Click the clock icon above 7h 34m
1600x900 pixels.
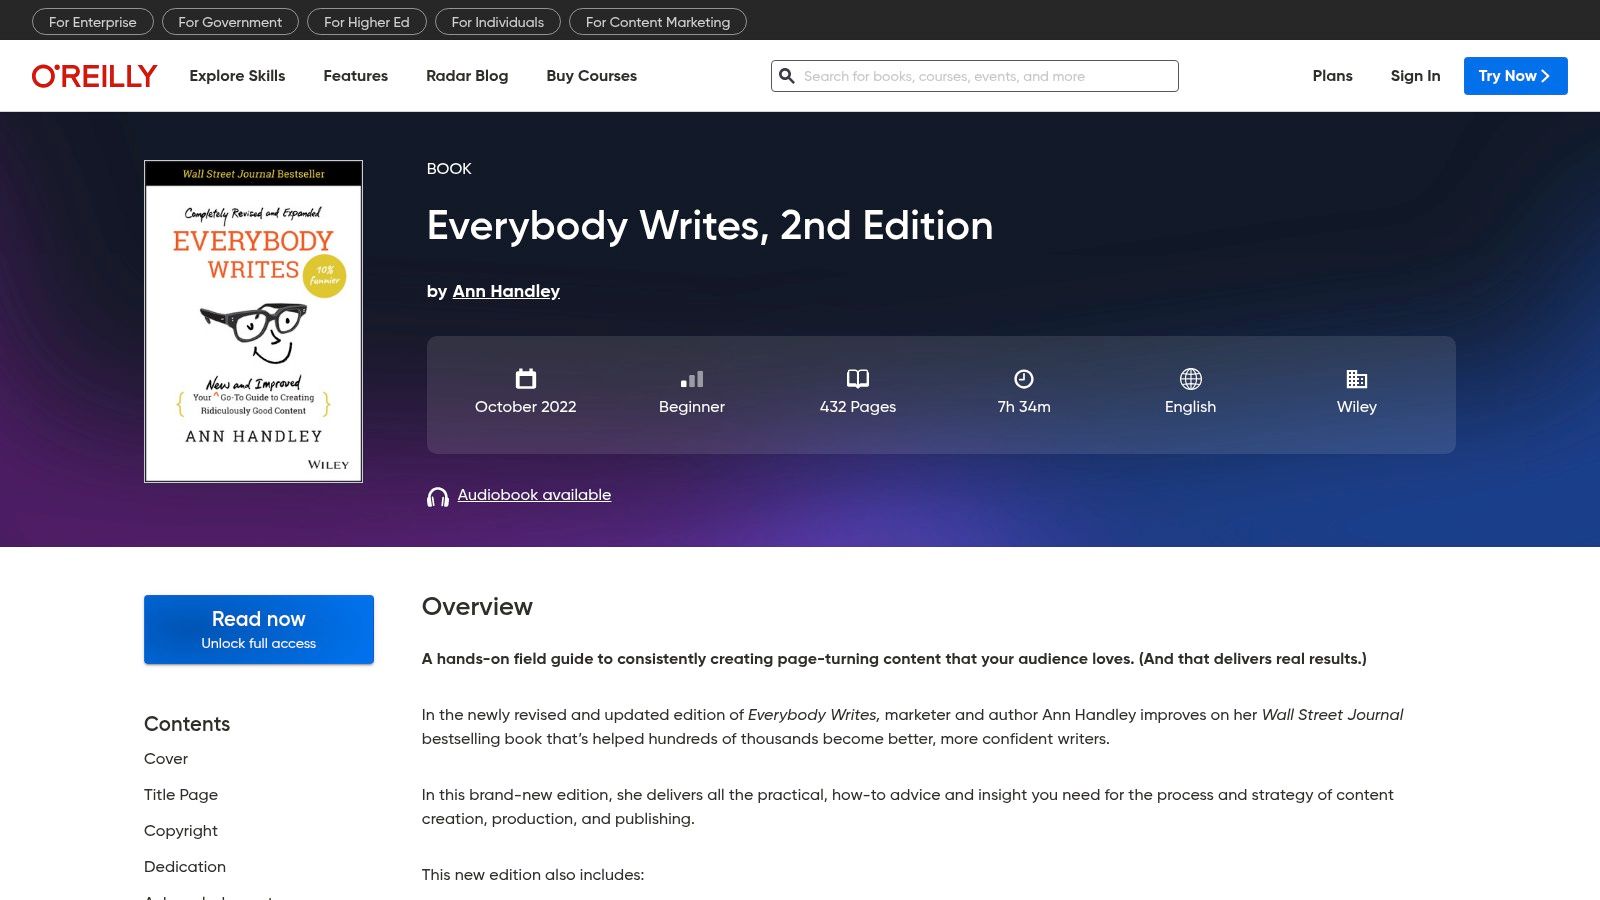point(1024,379)
